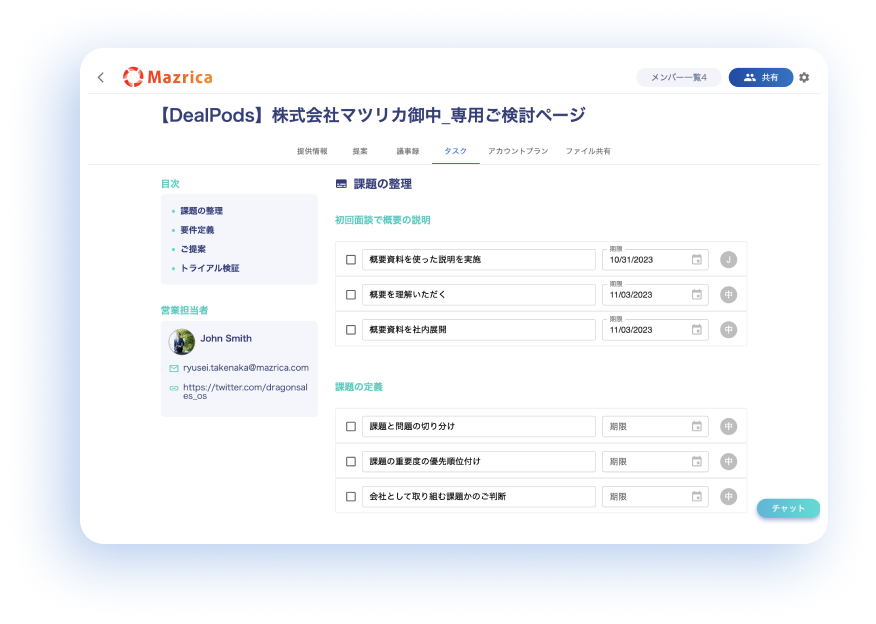The width and height of the screenshot is (876, 624).
Task: Jump to ご提案 in table of contents
Action: coord(193,249)
